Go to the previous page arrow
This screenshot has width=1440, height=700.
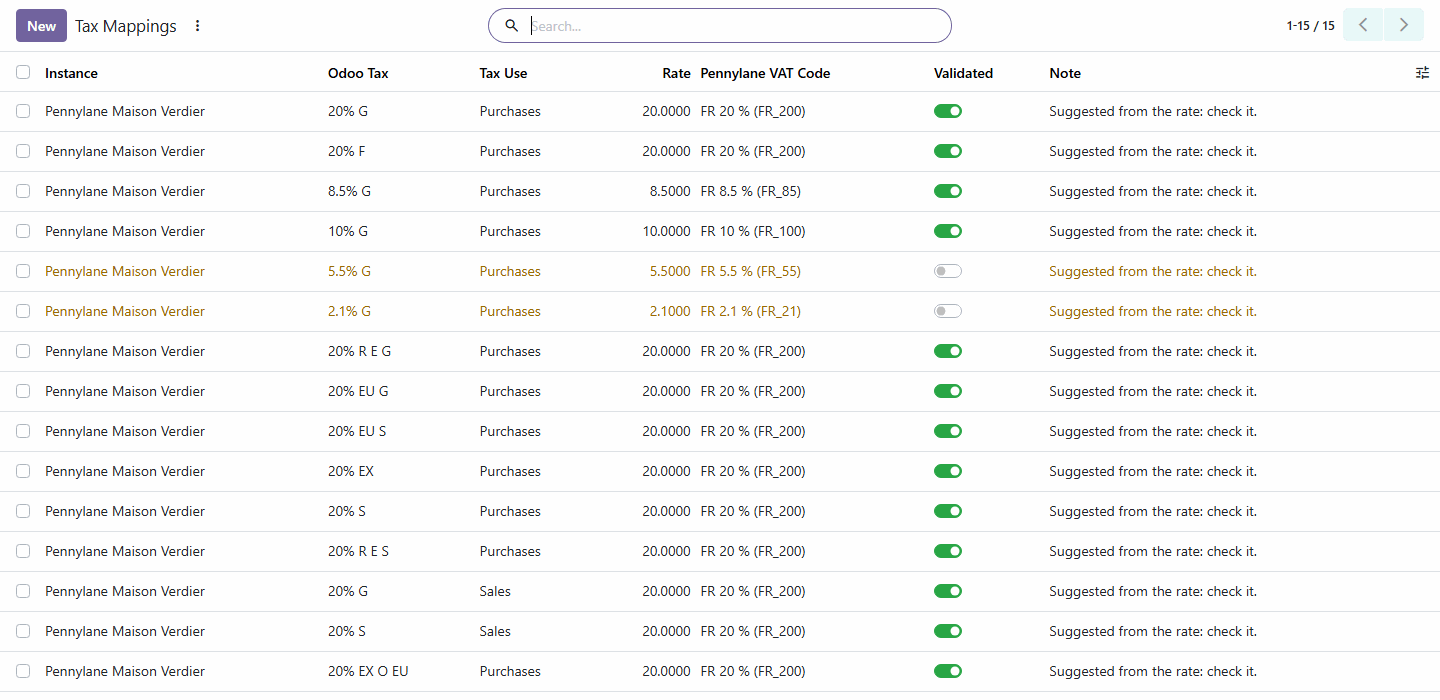point(1363,25)
